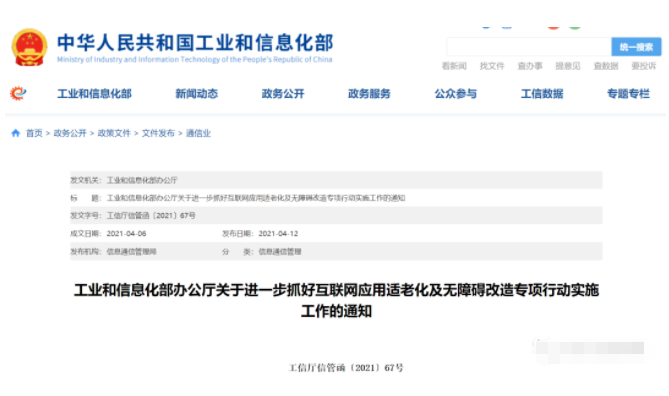Screen dimensions: 669x396
Task: Open the 查办事 quick link
Action: pyautogui.click(x=530, y=66)
